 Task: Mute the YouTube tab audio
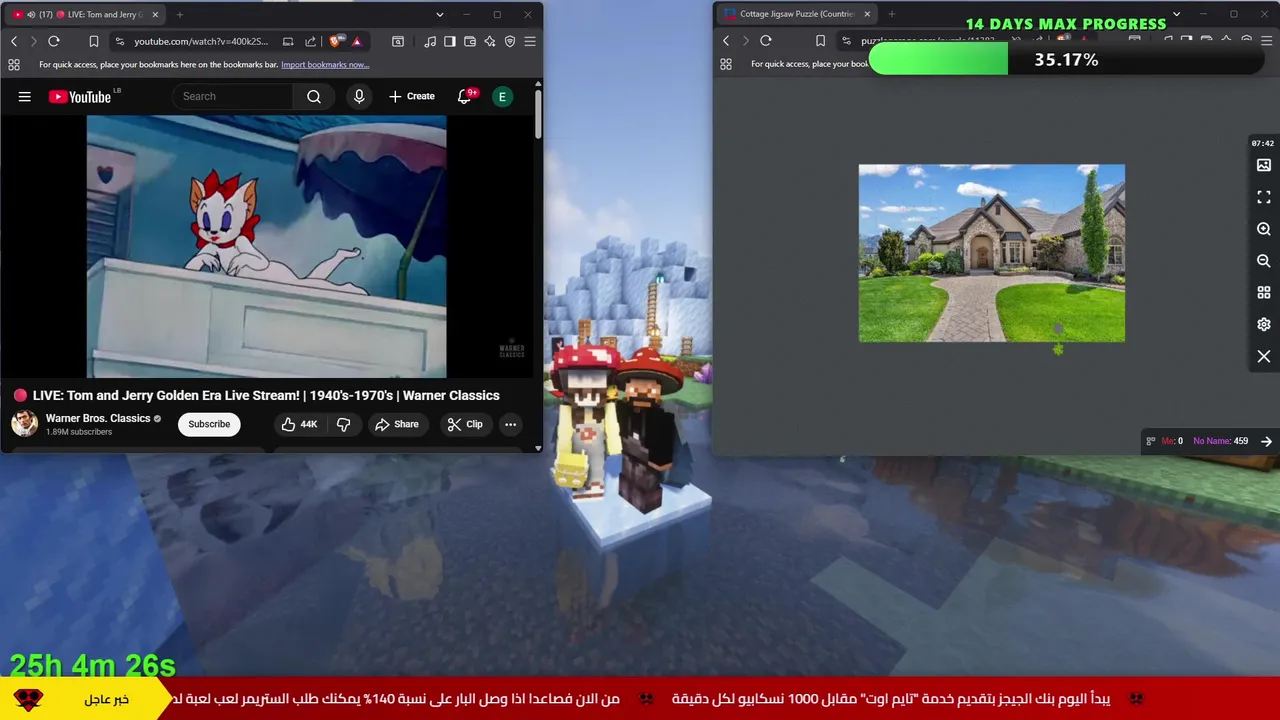[32, 14]
